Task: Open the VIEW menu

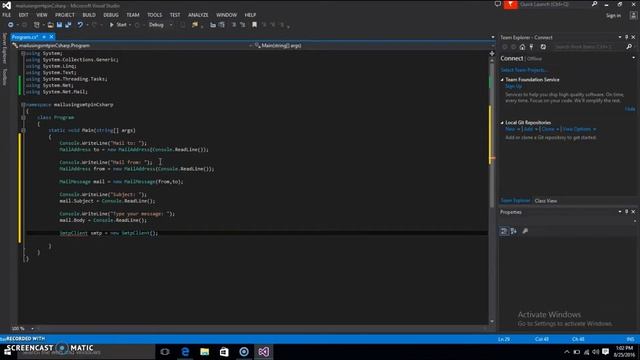Action: tap(42, 15)
